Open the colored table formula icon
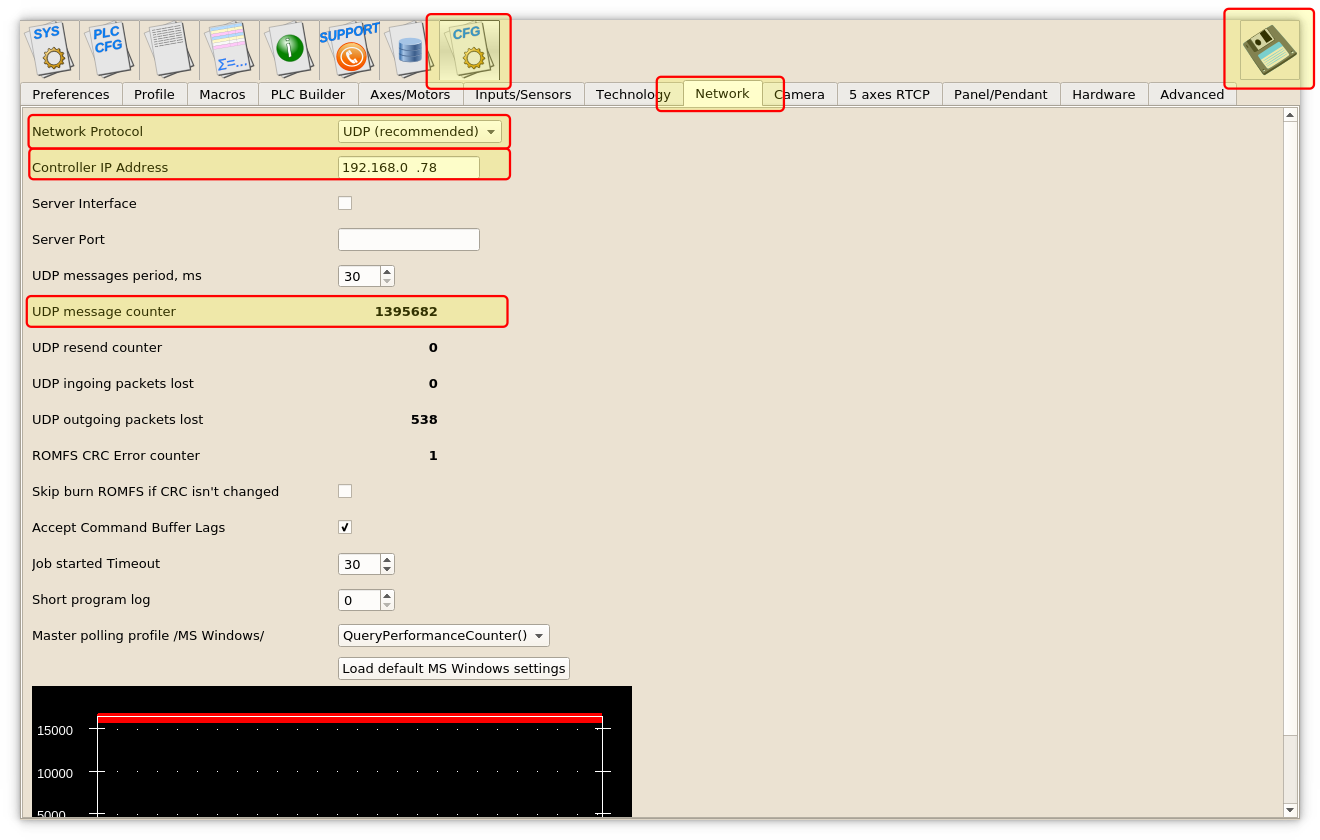This screenshot has width=1320, height=840. coord(229,49)
